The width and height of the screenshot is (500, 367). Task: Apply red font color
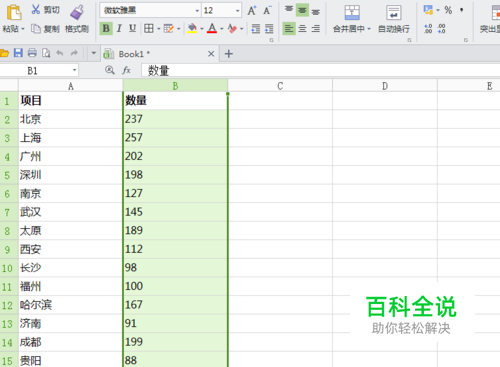tap(212, 29)
